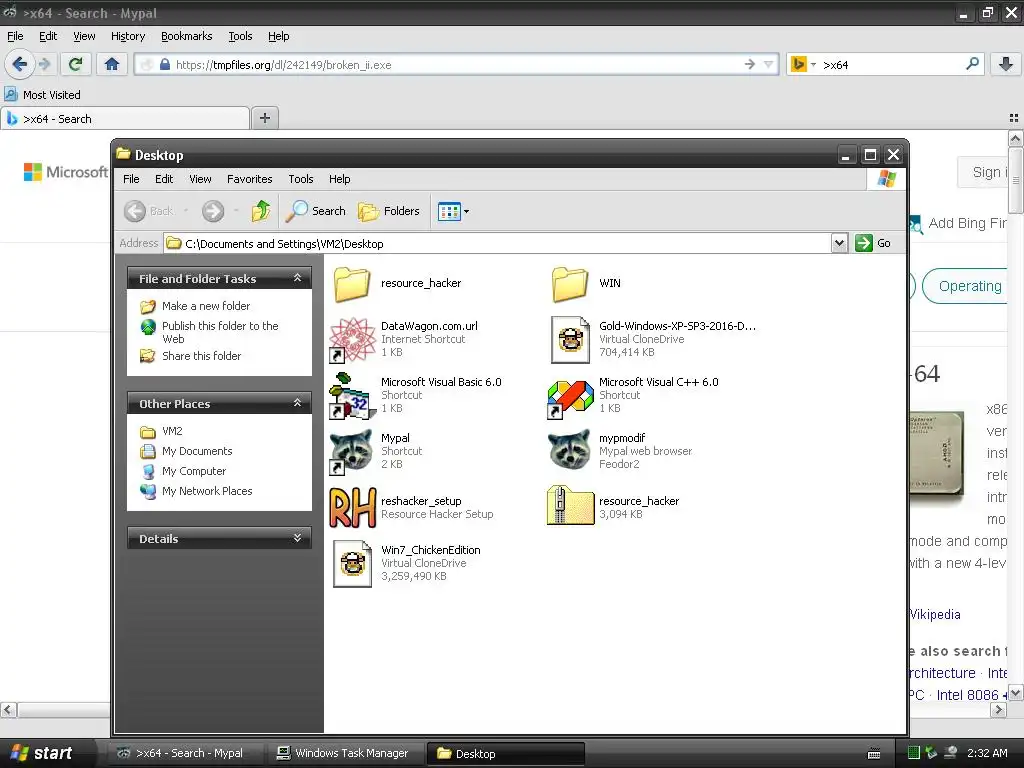The height and width of the screenshot is (768, 1024).
Task: Switch to the >x64 - Search tab
Action: click(x=124, y=119)
